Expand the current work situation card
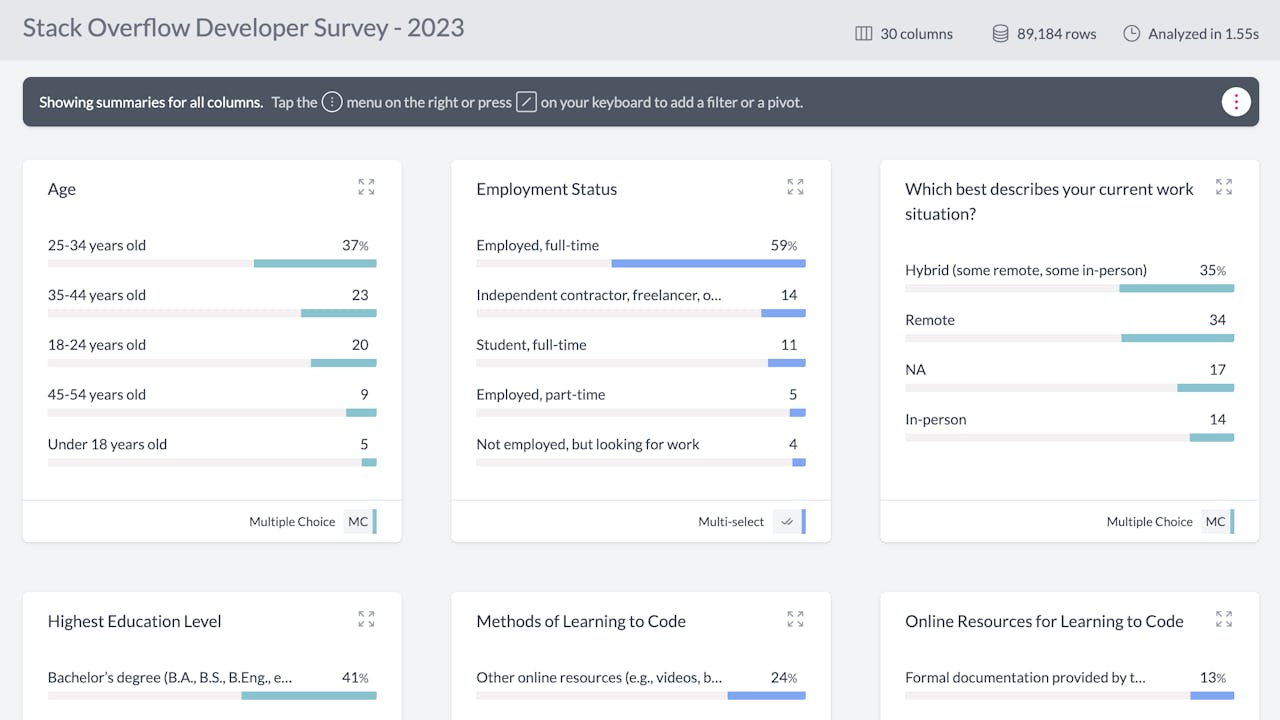The height and width of the screenshot is (720, 1280). (x=1223, y=187)
